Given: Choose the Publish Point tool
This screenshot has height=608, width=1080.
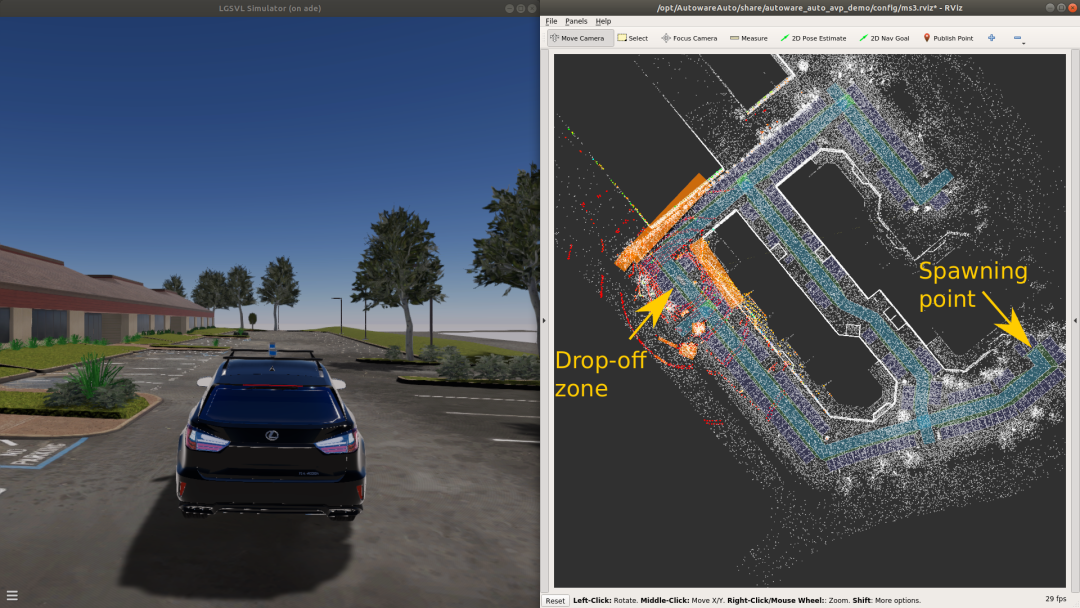Looking at the screenshot, I should click(948, 39).
